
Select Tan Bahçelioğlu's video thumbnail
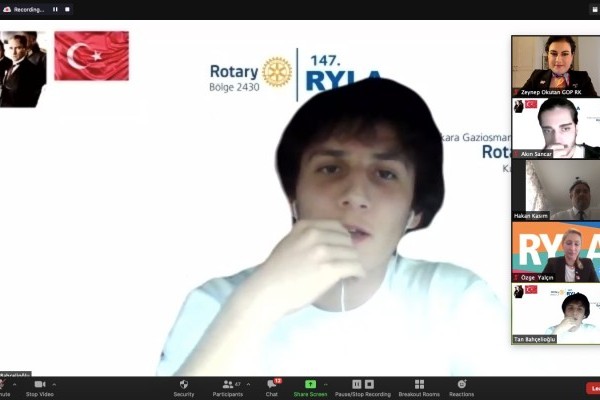556,314
